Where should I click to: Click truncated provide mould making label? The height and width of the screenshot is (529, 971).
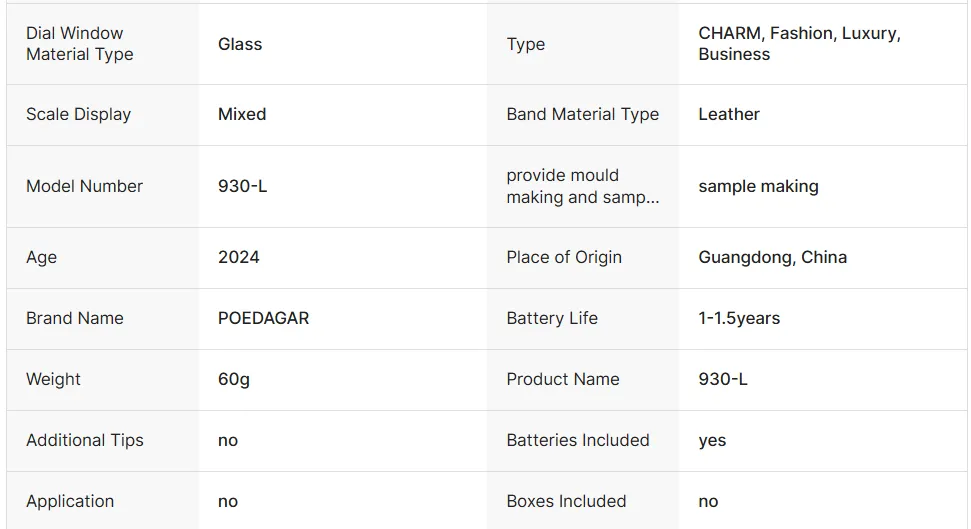pos(582,186)
